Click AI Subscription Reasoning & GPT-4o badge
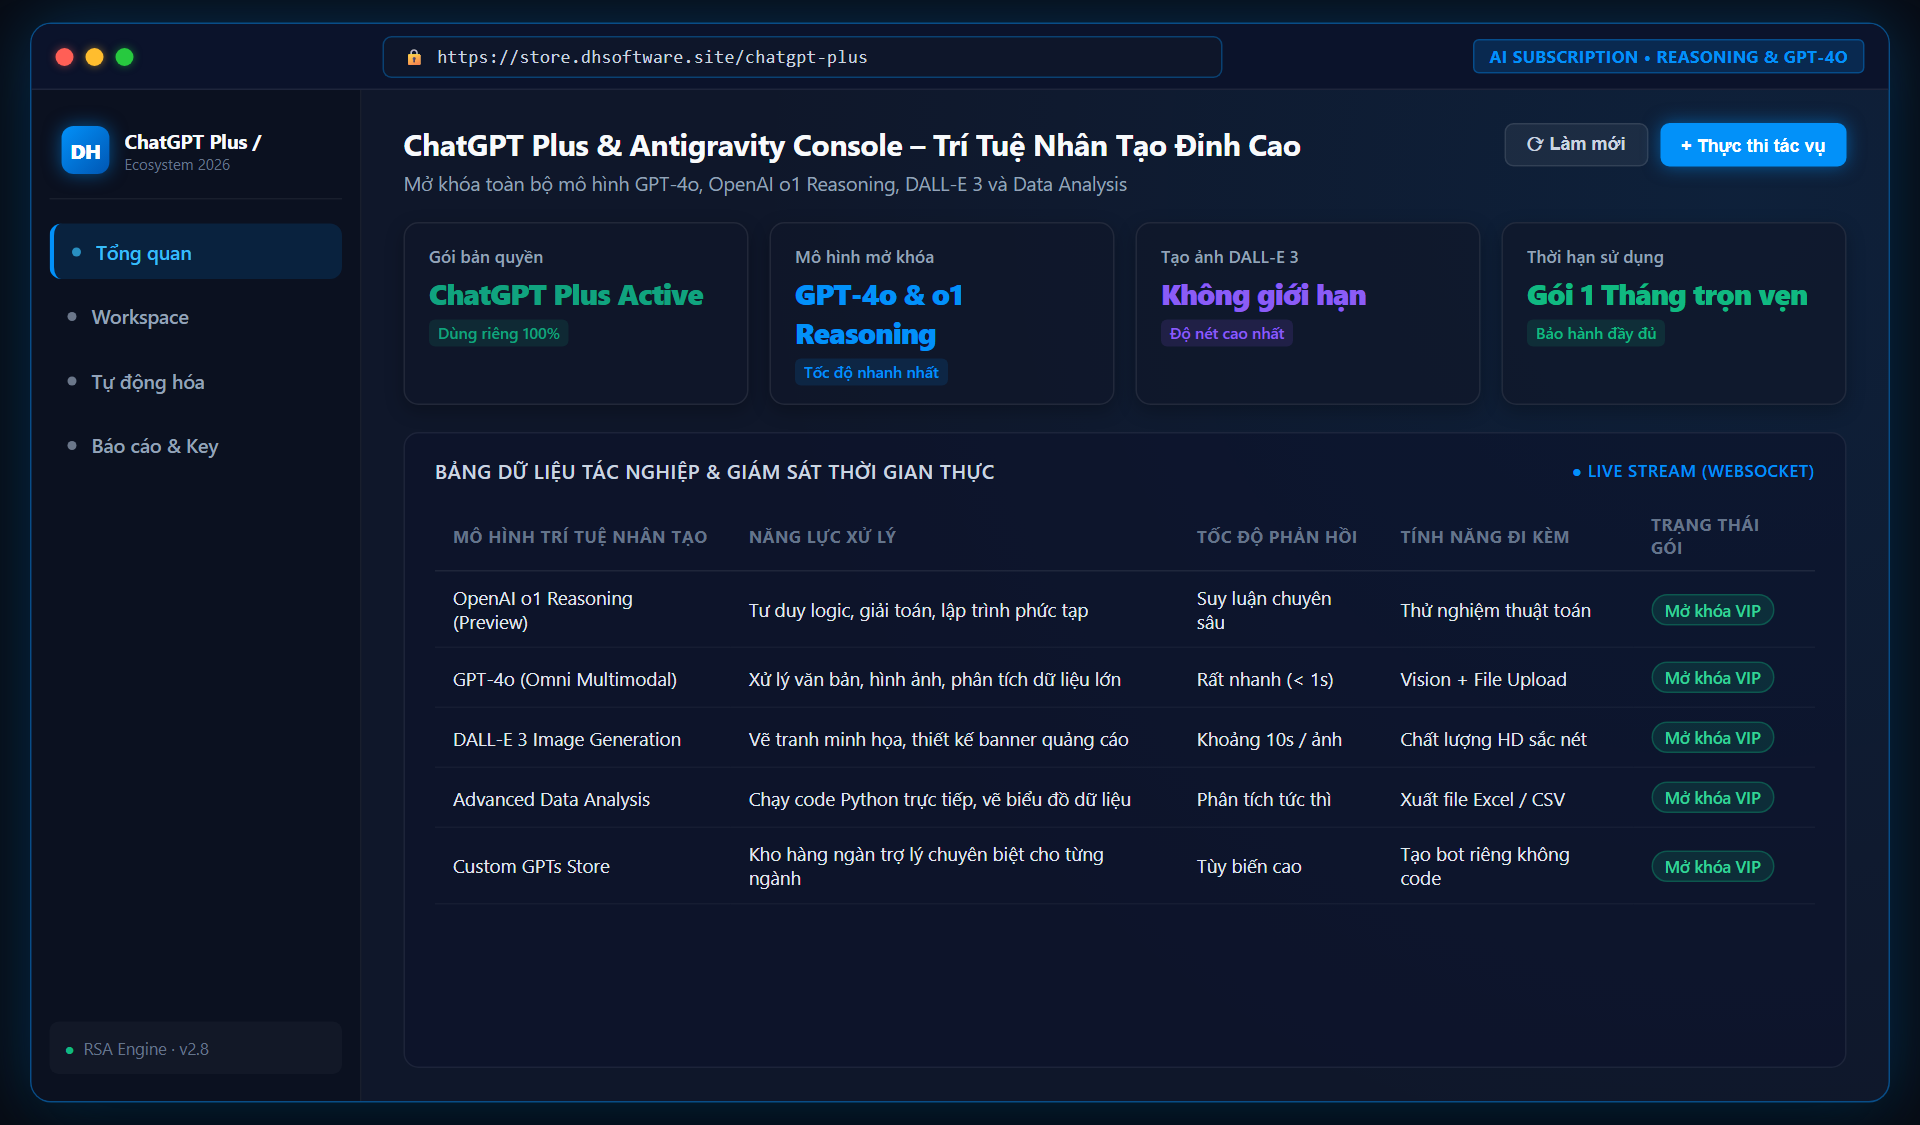The height and width of the screenshot is (1125, 1920). tap(1668, 57)
